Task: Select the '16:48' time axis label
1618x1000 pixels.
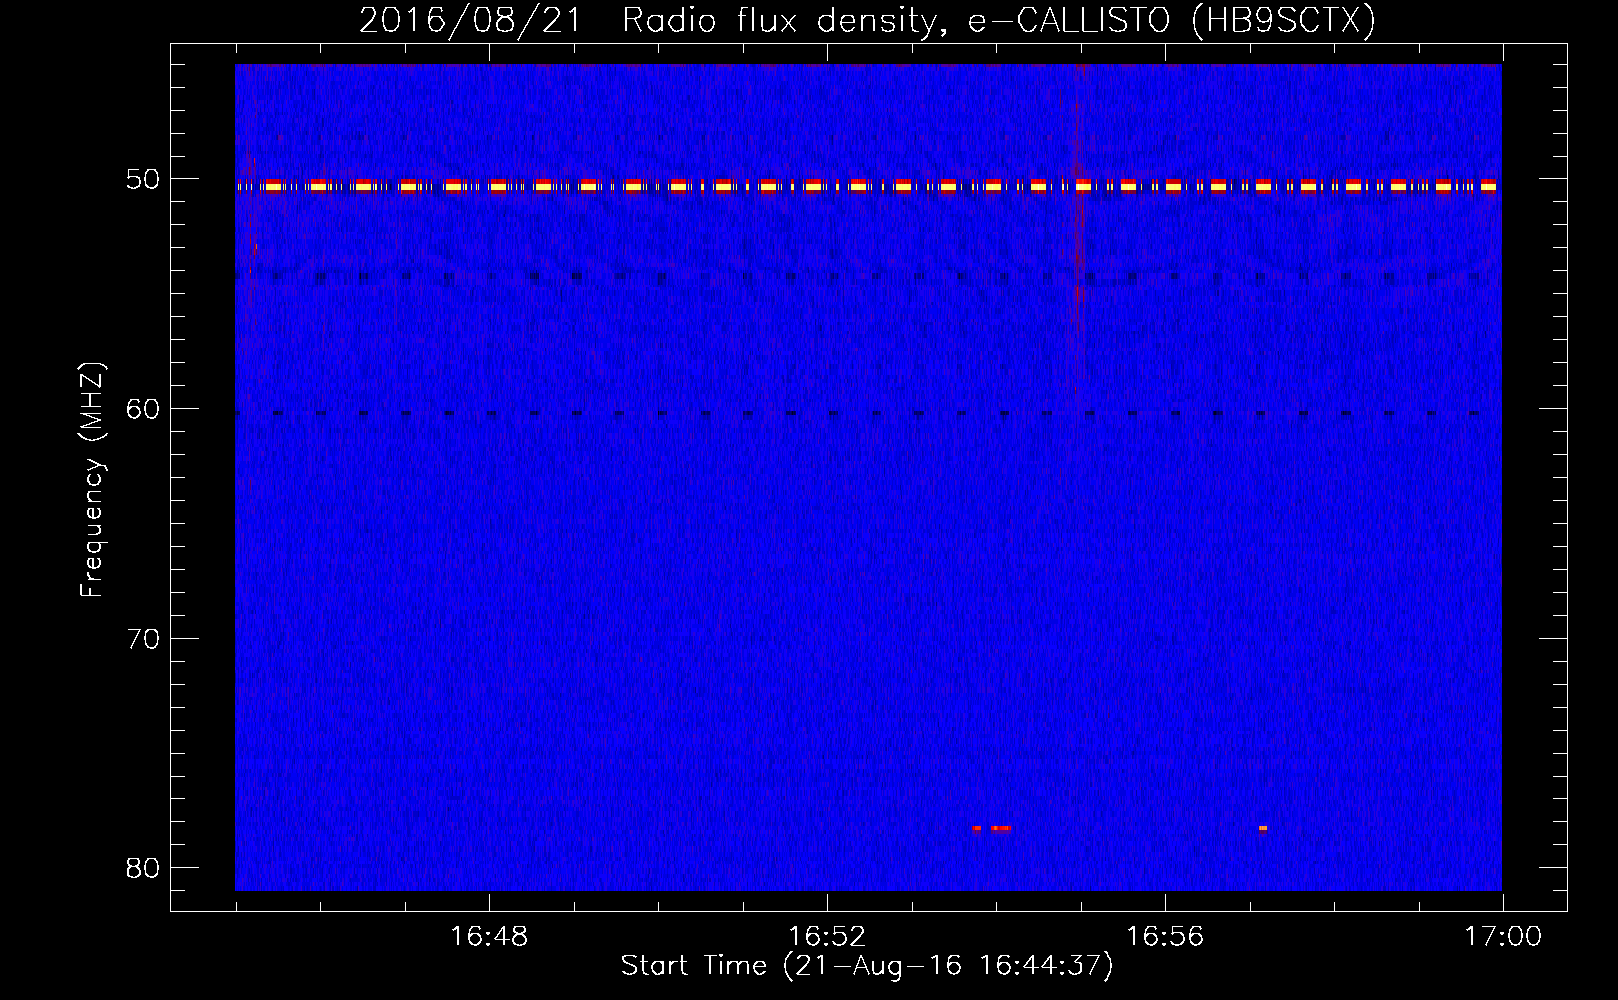Action: [x=489, y=937]
